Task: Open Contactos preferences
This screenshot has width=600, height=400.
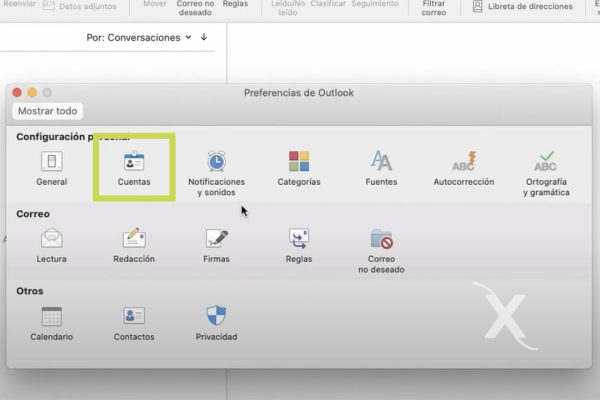Action: click(x=134, y=324)
